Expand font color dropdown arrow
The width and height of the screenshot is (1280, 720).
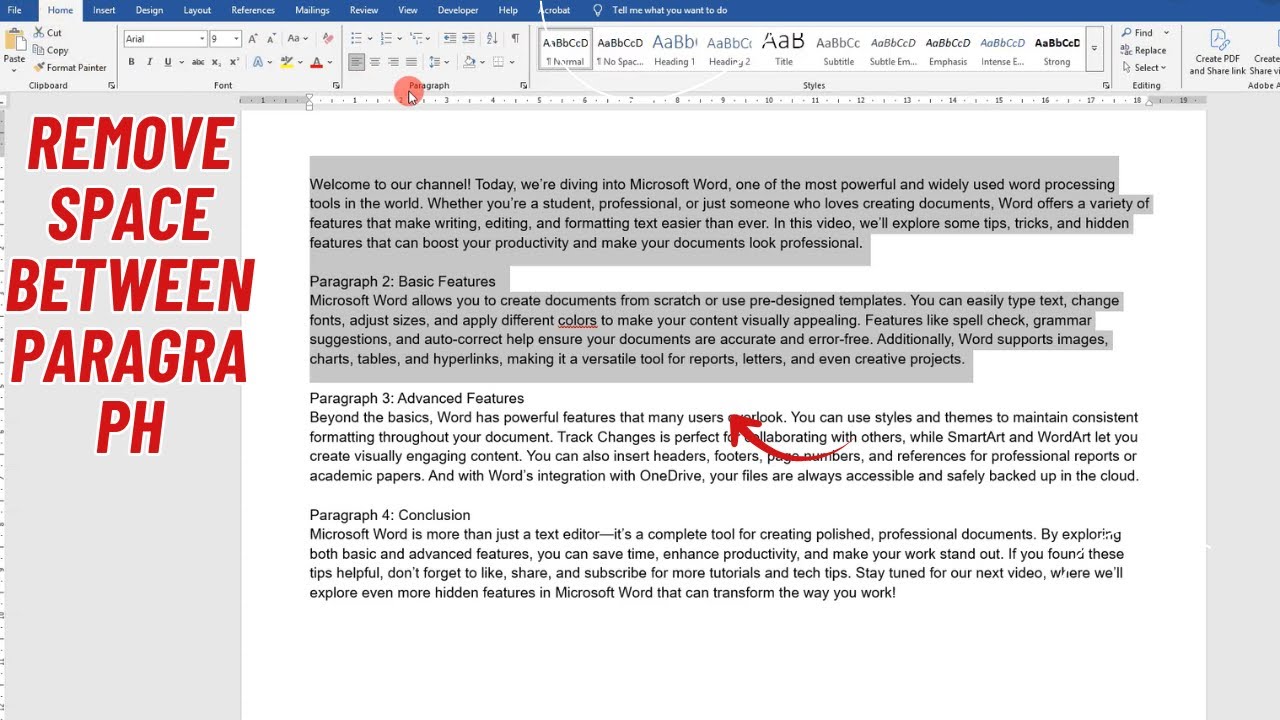click(329, 62)
